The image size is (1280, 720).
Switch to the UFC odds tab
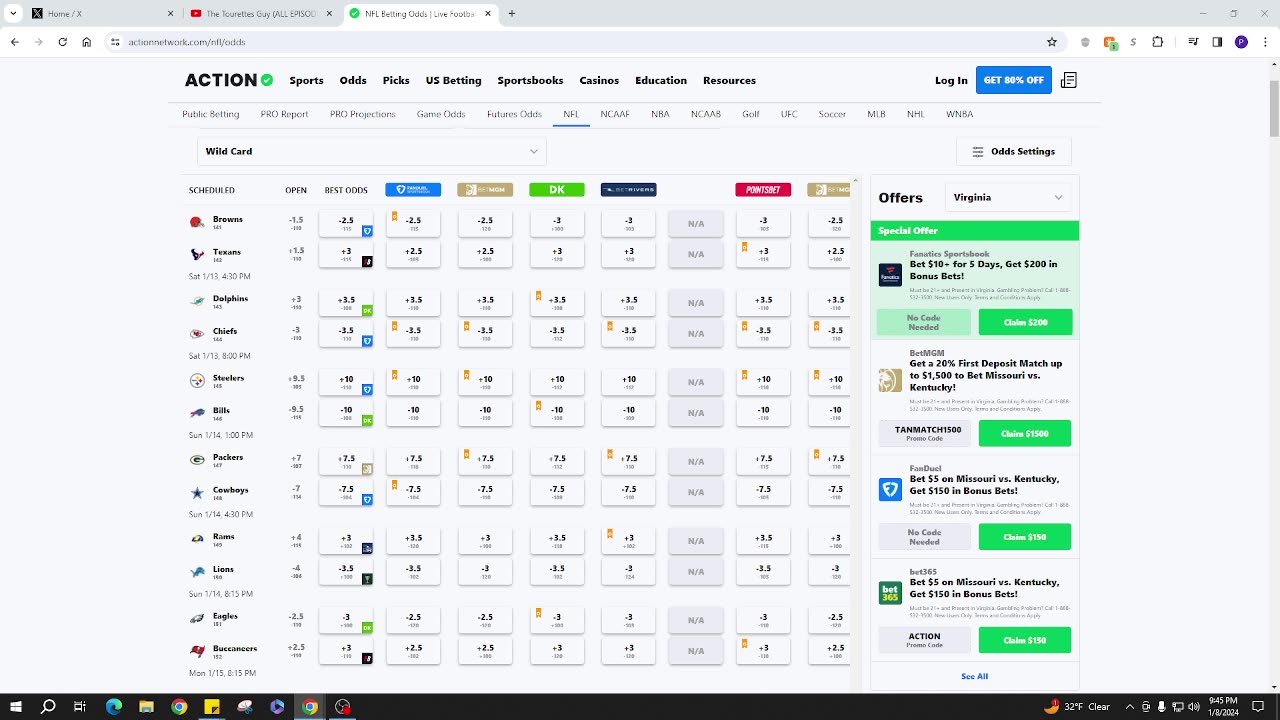click(x=789, y=114)
